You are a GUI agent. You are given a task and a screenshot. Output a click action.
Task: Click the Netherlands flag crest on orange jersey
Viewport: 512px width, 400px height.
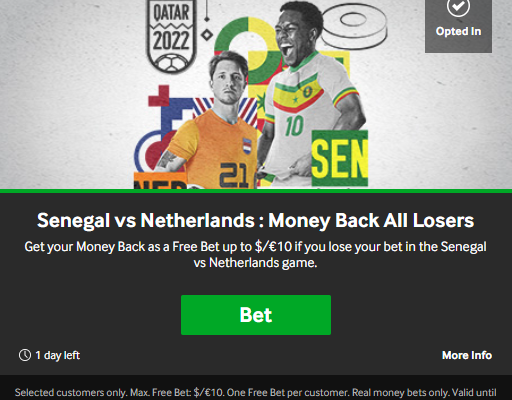tap(247, 147)
